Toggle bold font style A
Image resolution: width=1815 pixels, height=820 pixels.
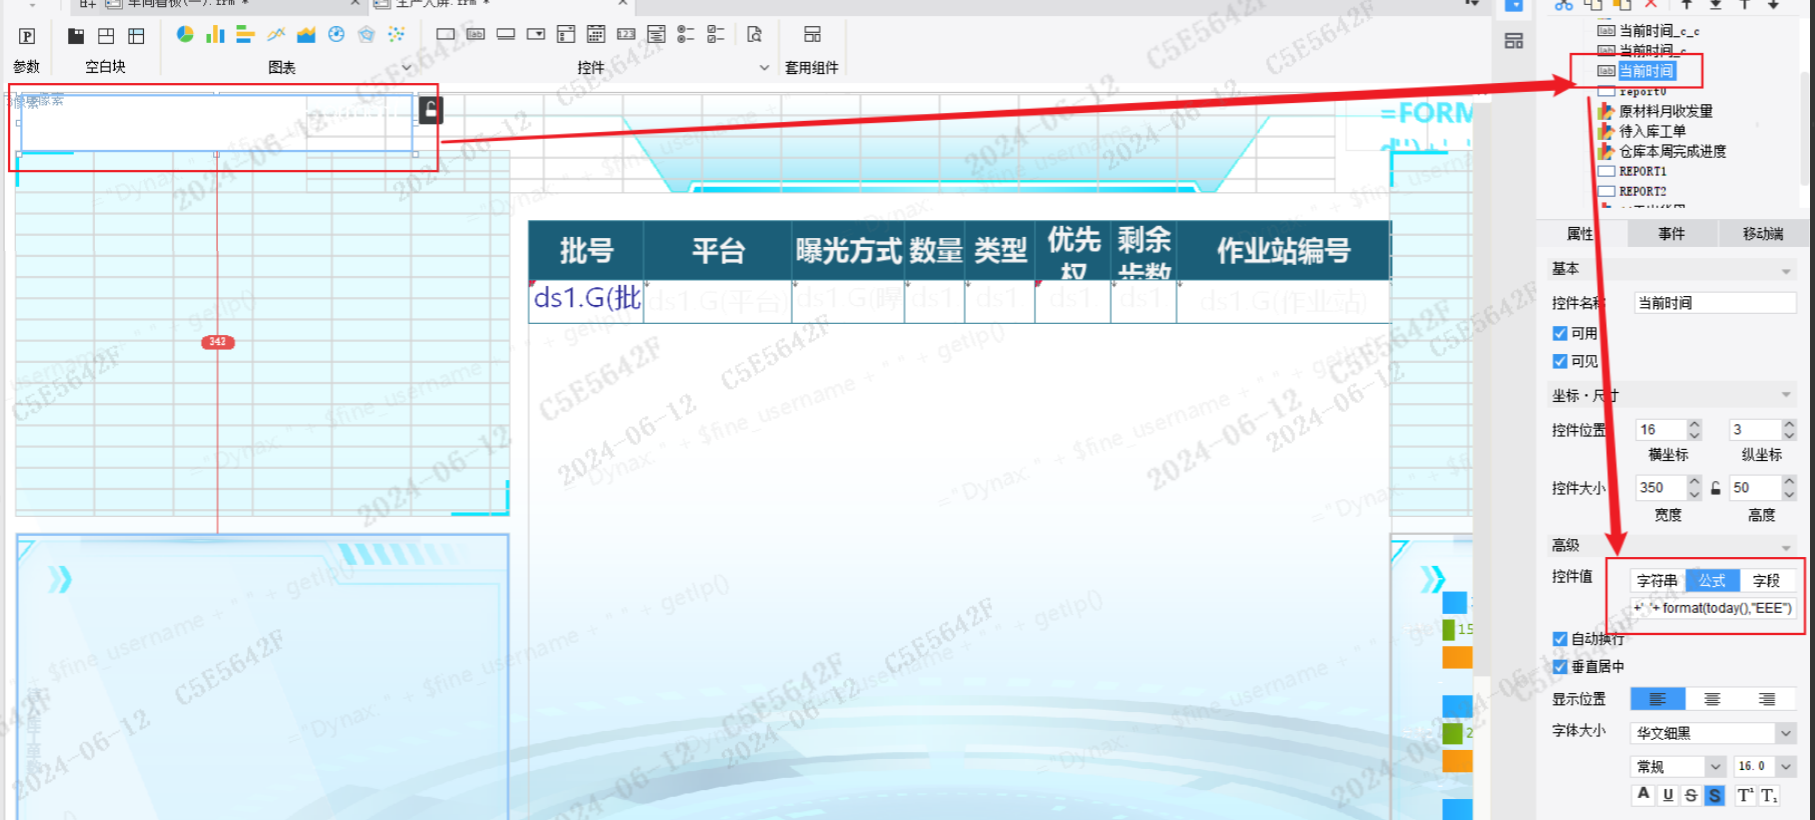tap(1643, 795)
